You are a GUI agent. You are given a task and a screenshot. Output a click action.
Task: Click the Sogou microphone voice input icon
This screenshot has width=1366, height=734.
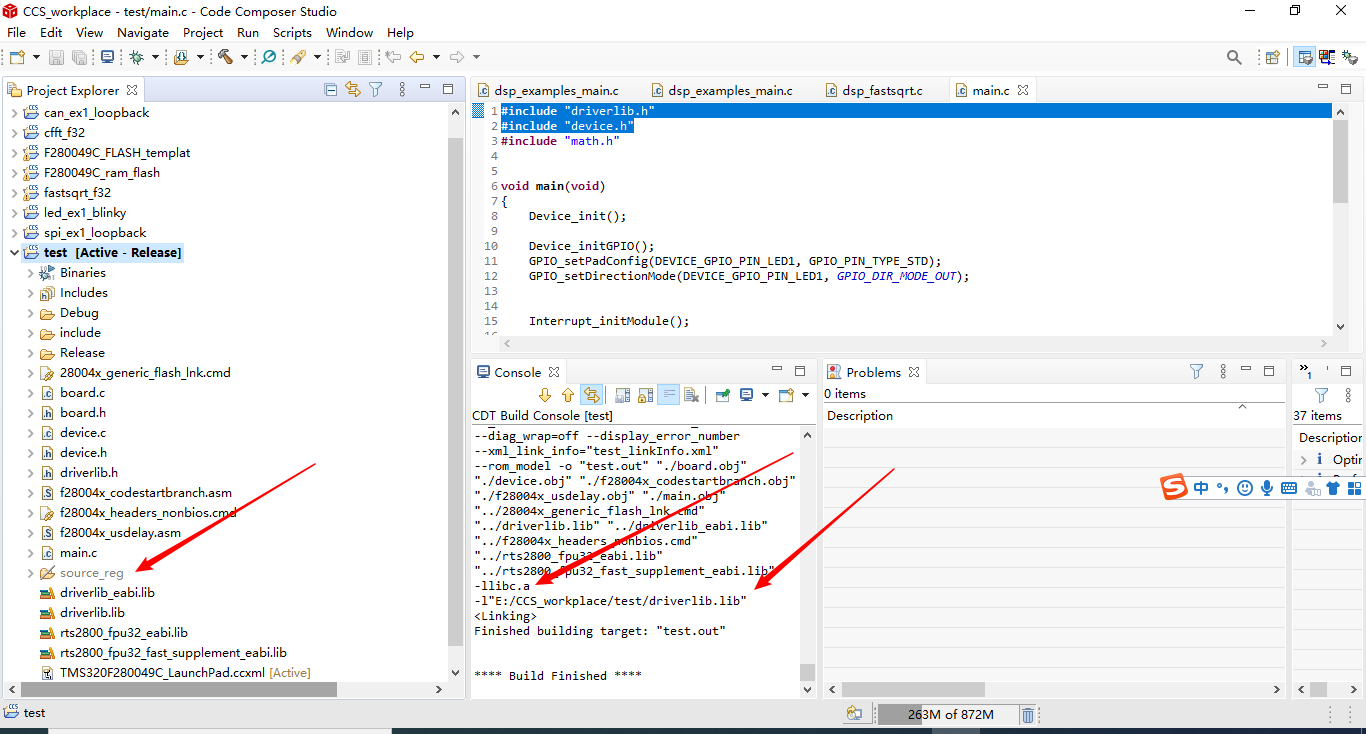click(x=1266, y=488)
